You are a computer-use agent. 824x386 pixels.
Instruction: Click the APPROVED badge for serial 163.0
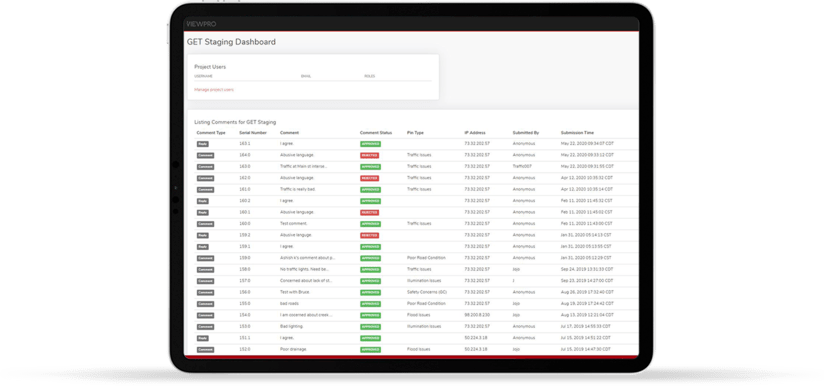tap(370, 167)
